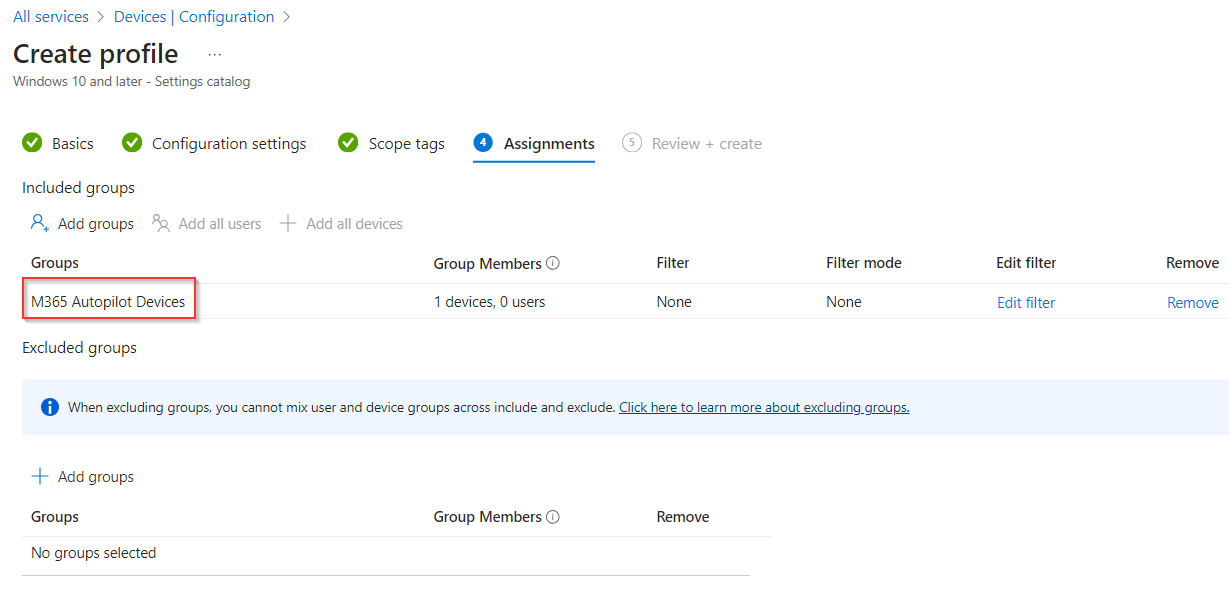Viewport: 1229px width, 611px height.
Task: Switch to the Scope tags tab
Action: 406,144
